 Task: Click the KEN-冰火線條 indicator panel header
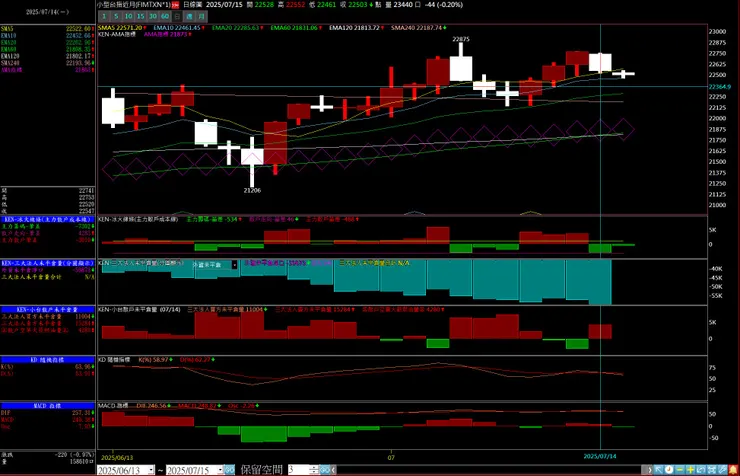pos(47,219)
